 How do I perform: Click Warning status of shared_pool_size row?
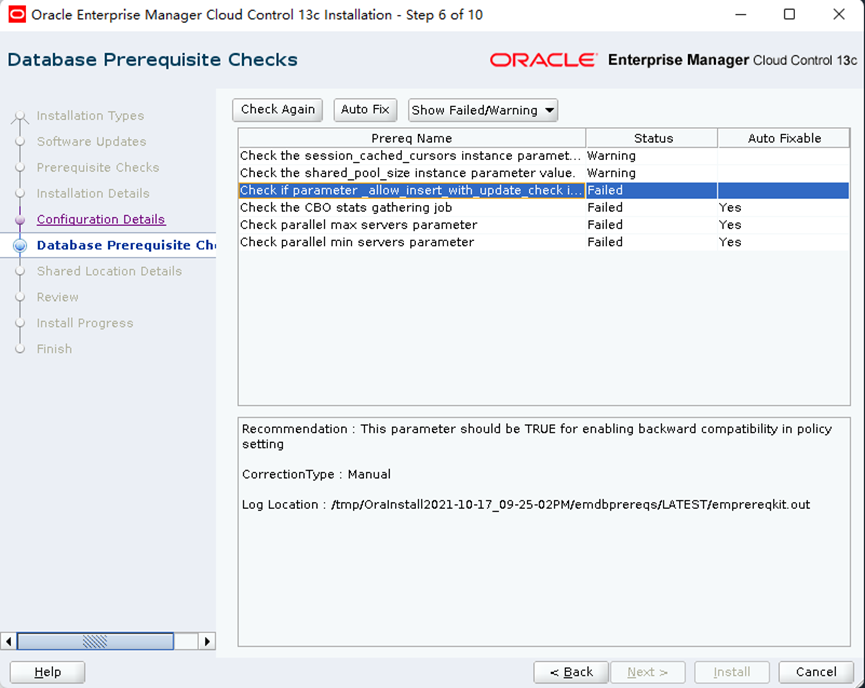(x=611, y=173)
